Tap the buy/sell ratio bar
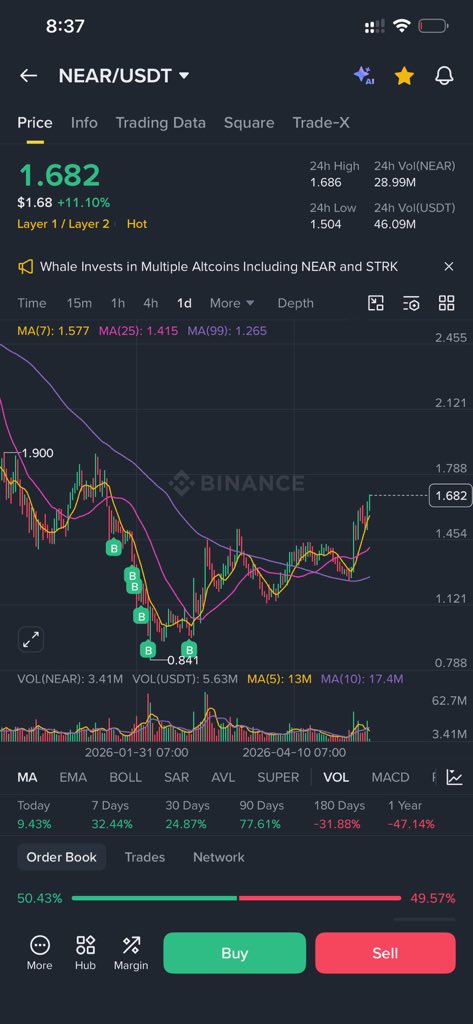The height and width of the screenshot is (1024, 473). click(x=236, y=899)
